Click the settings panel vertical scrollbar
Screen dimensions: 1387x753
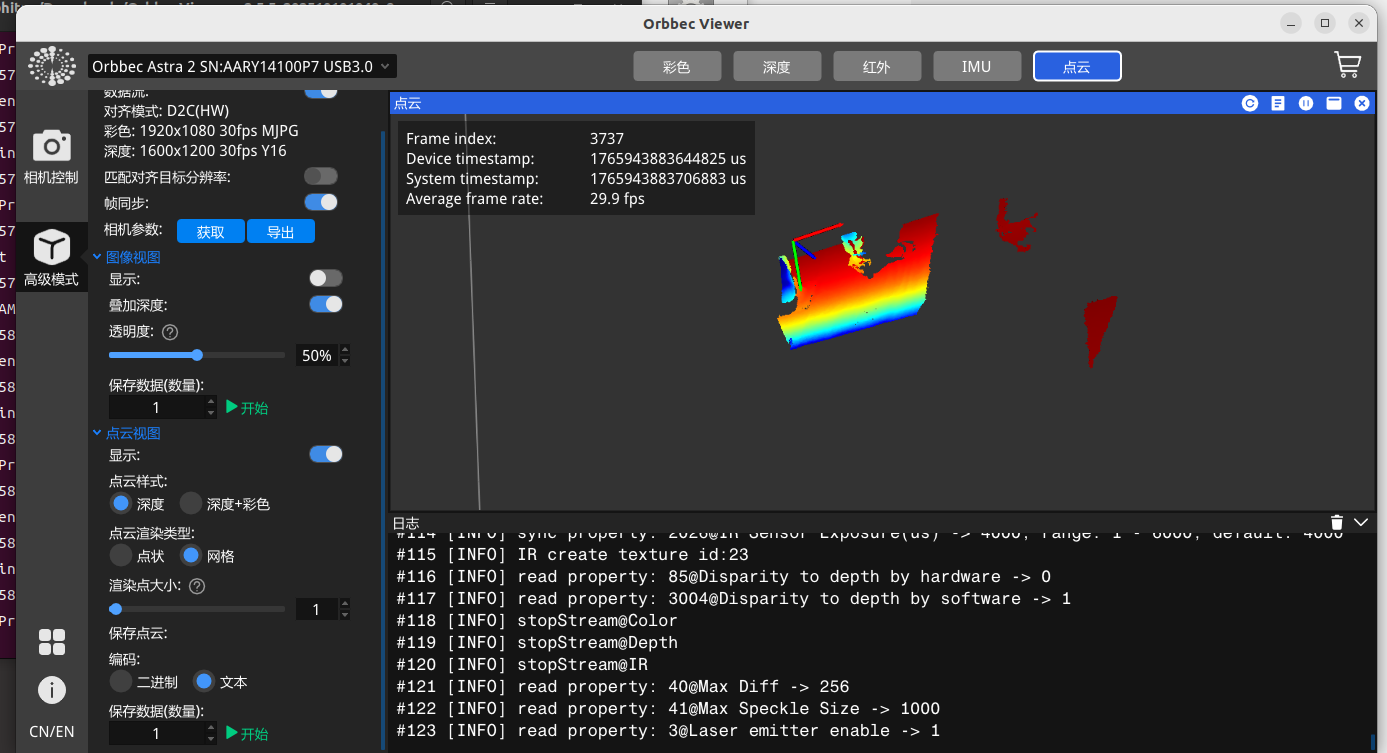click(384, 440)
